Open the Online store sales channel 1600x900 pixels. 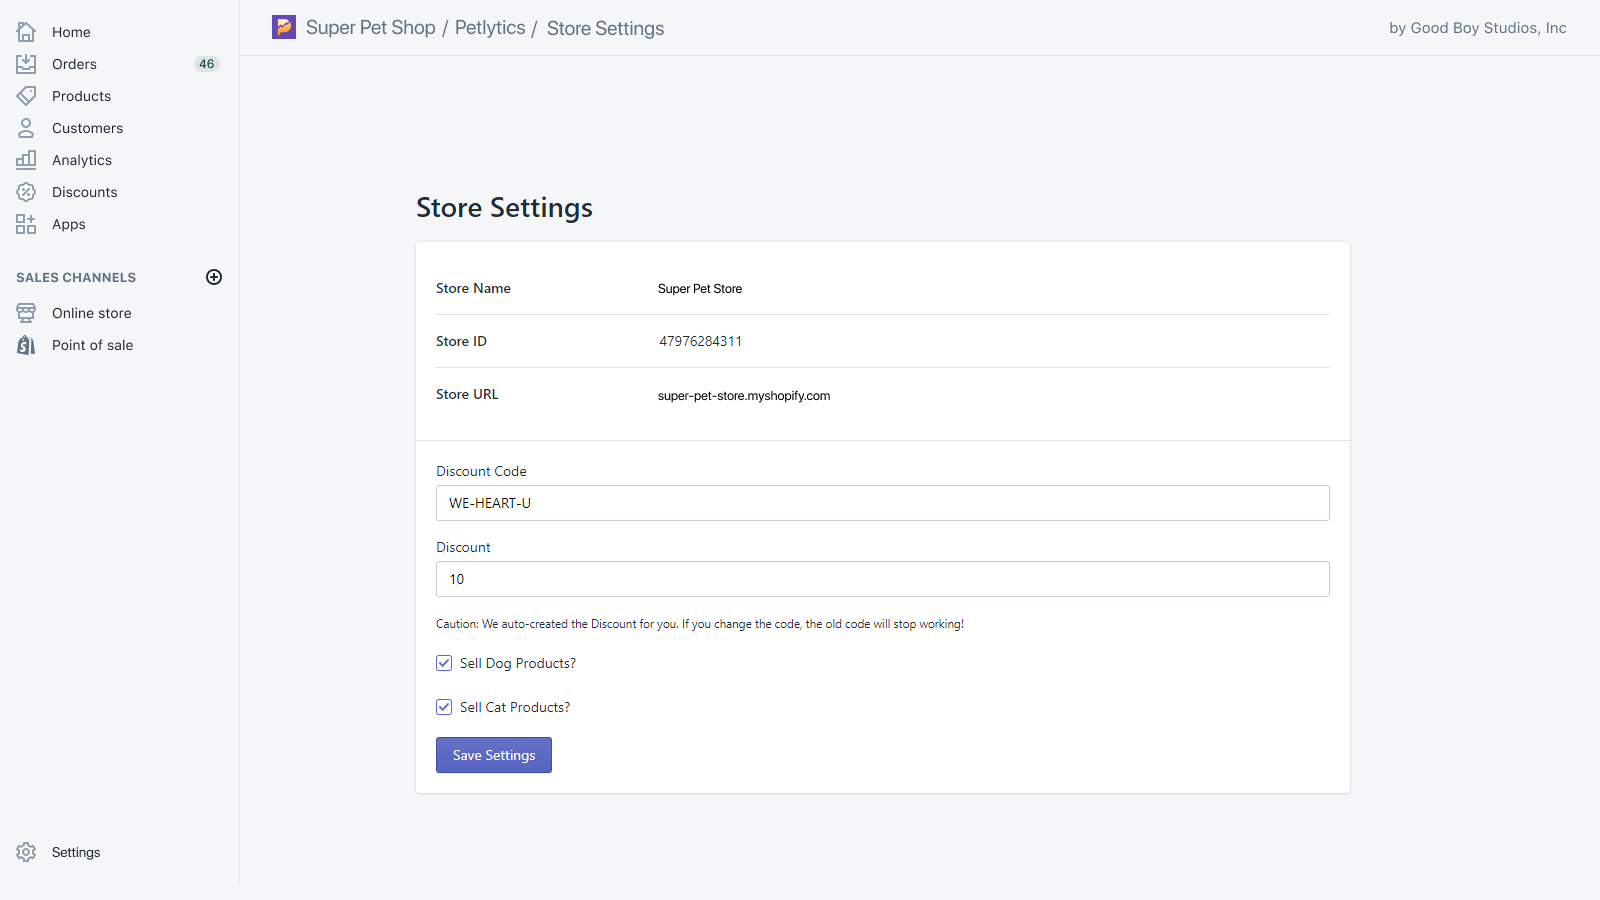[91, 313]
